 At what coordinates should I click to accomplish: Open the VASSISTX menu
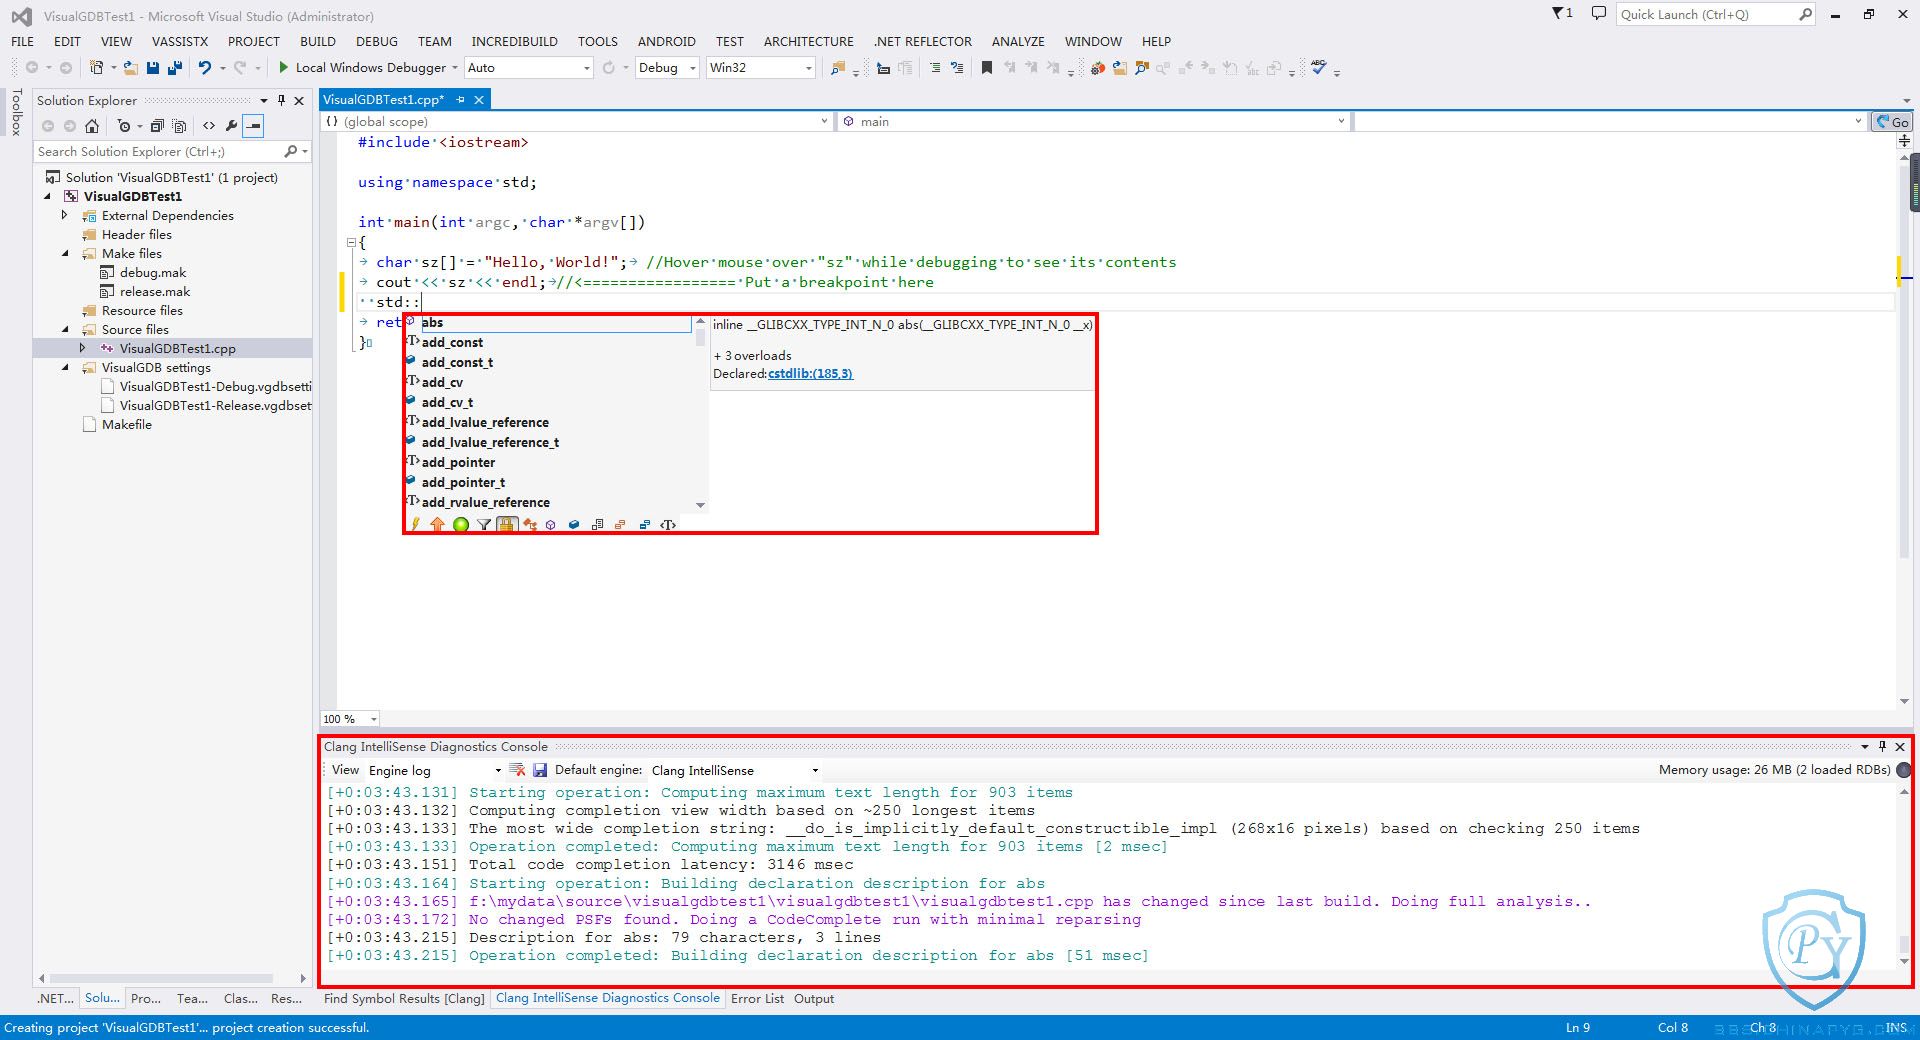180,41
